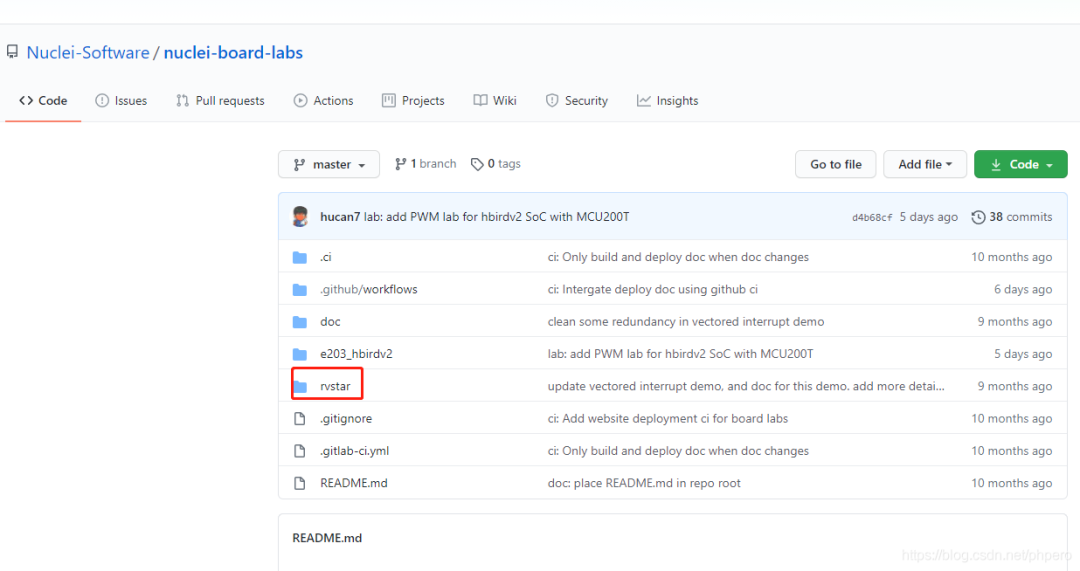Screen dimensions: 1080x571
Task: Switch to the Pull requests tab
Action: [220, 101]
